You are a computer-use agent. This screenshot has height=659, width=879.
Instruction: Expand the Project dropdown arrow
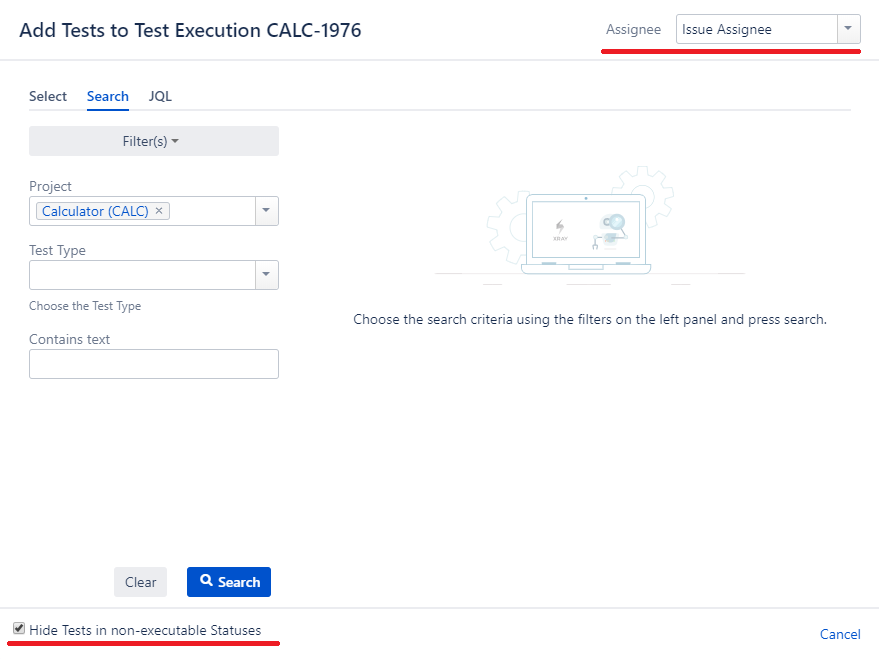[266, 211]
